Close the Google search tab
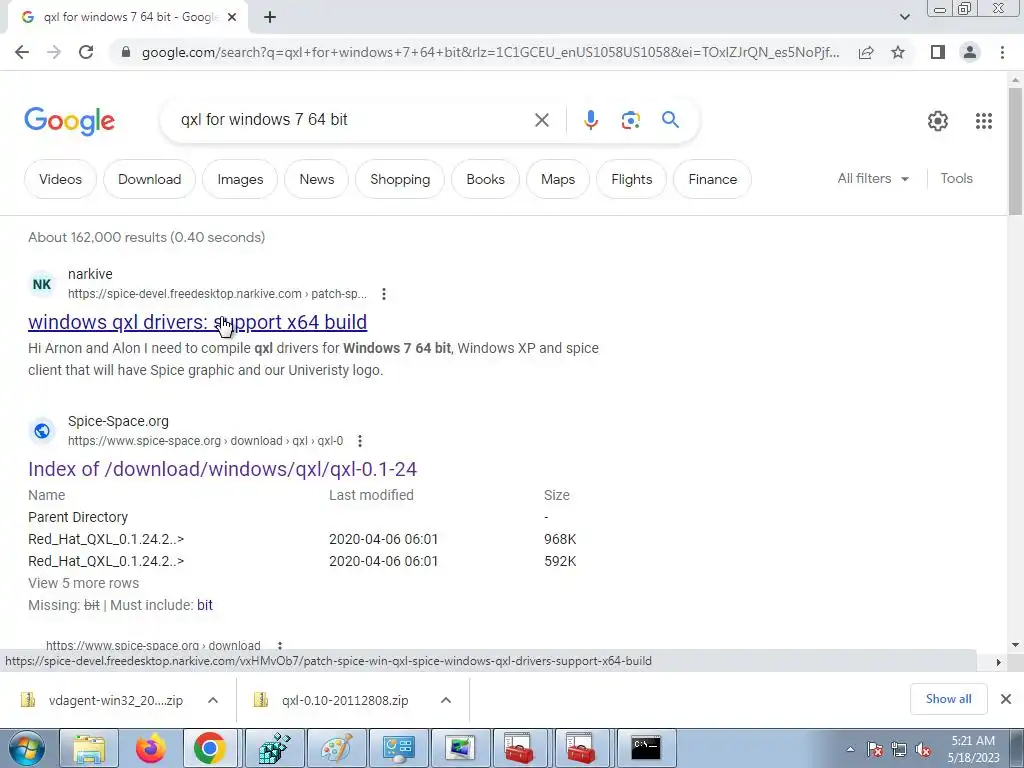This screenshot has height=768, width=1024. [x=231, y=17]
